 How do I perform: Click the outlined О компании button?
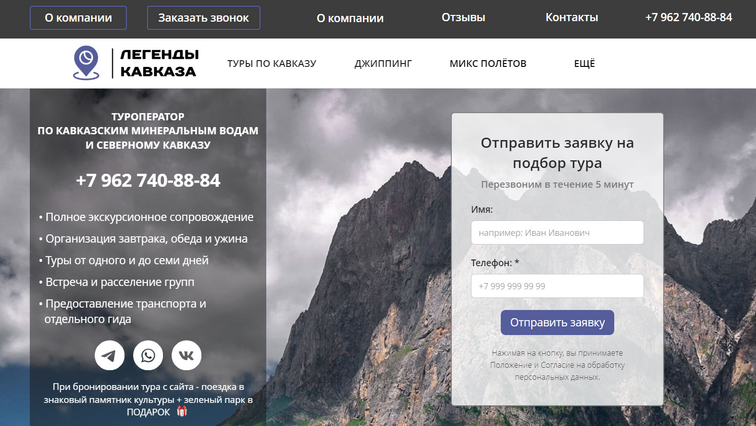click(79, 18)
